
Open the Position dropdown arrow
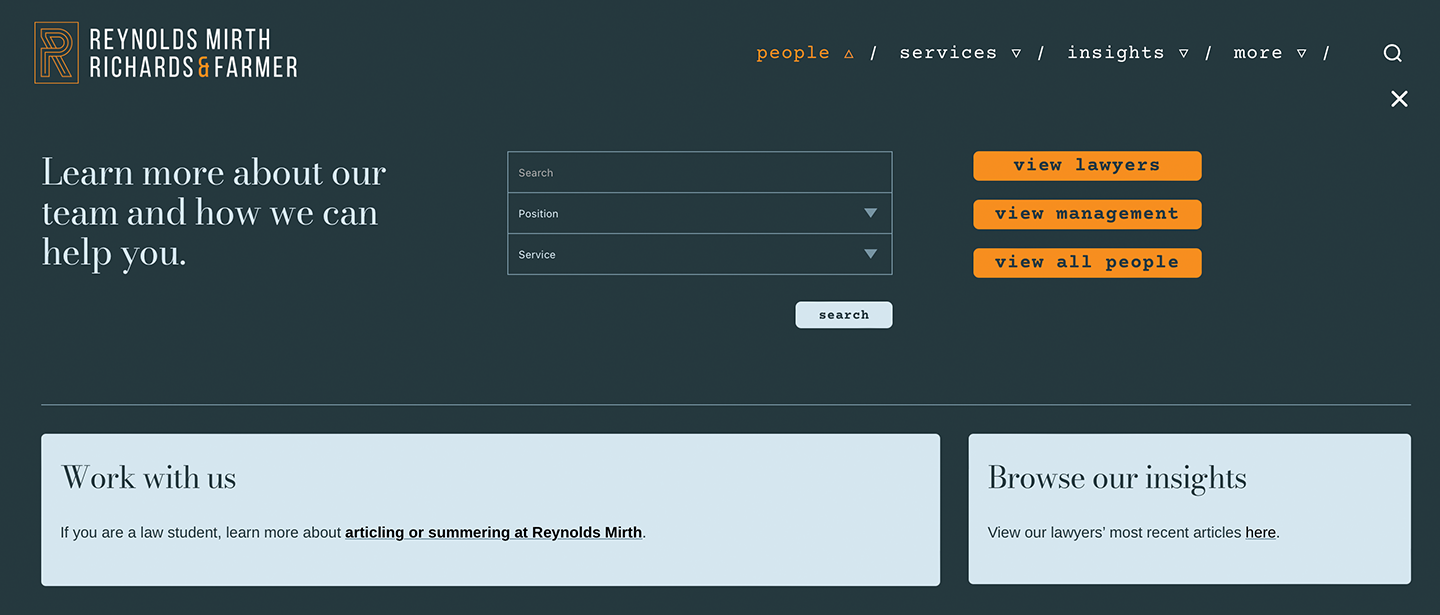pyautogui.click(x=870, y=213)
